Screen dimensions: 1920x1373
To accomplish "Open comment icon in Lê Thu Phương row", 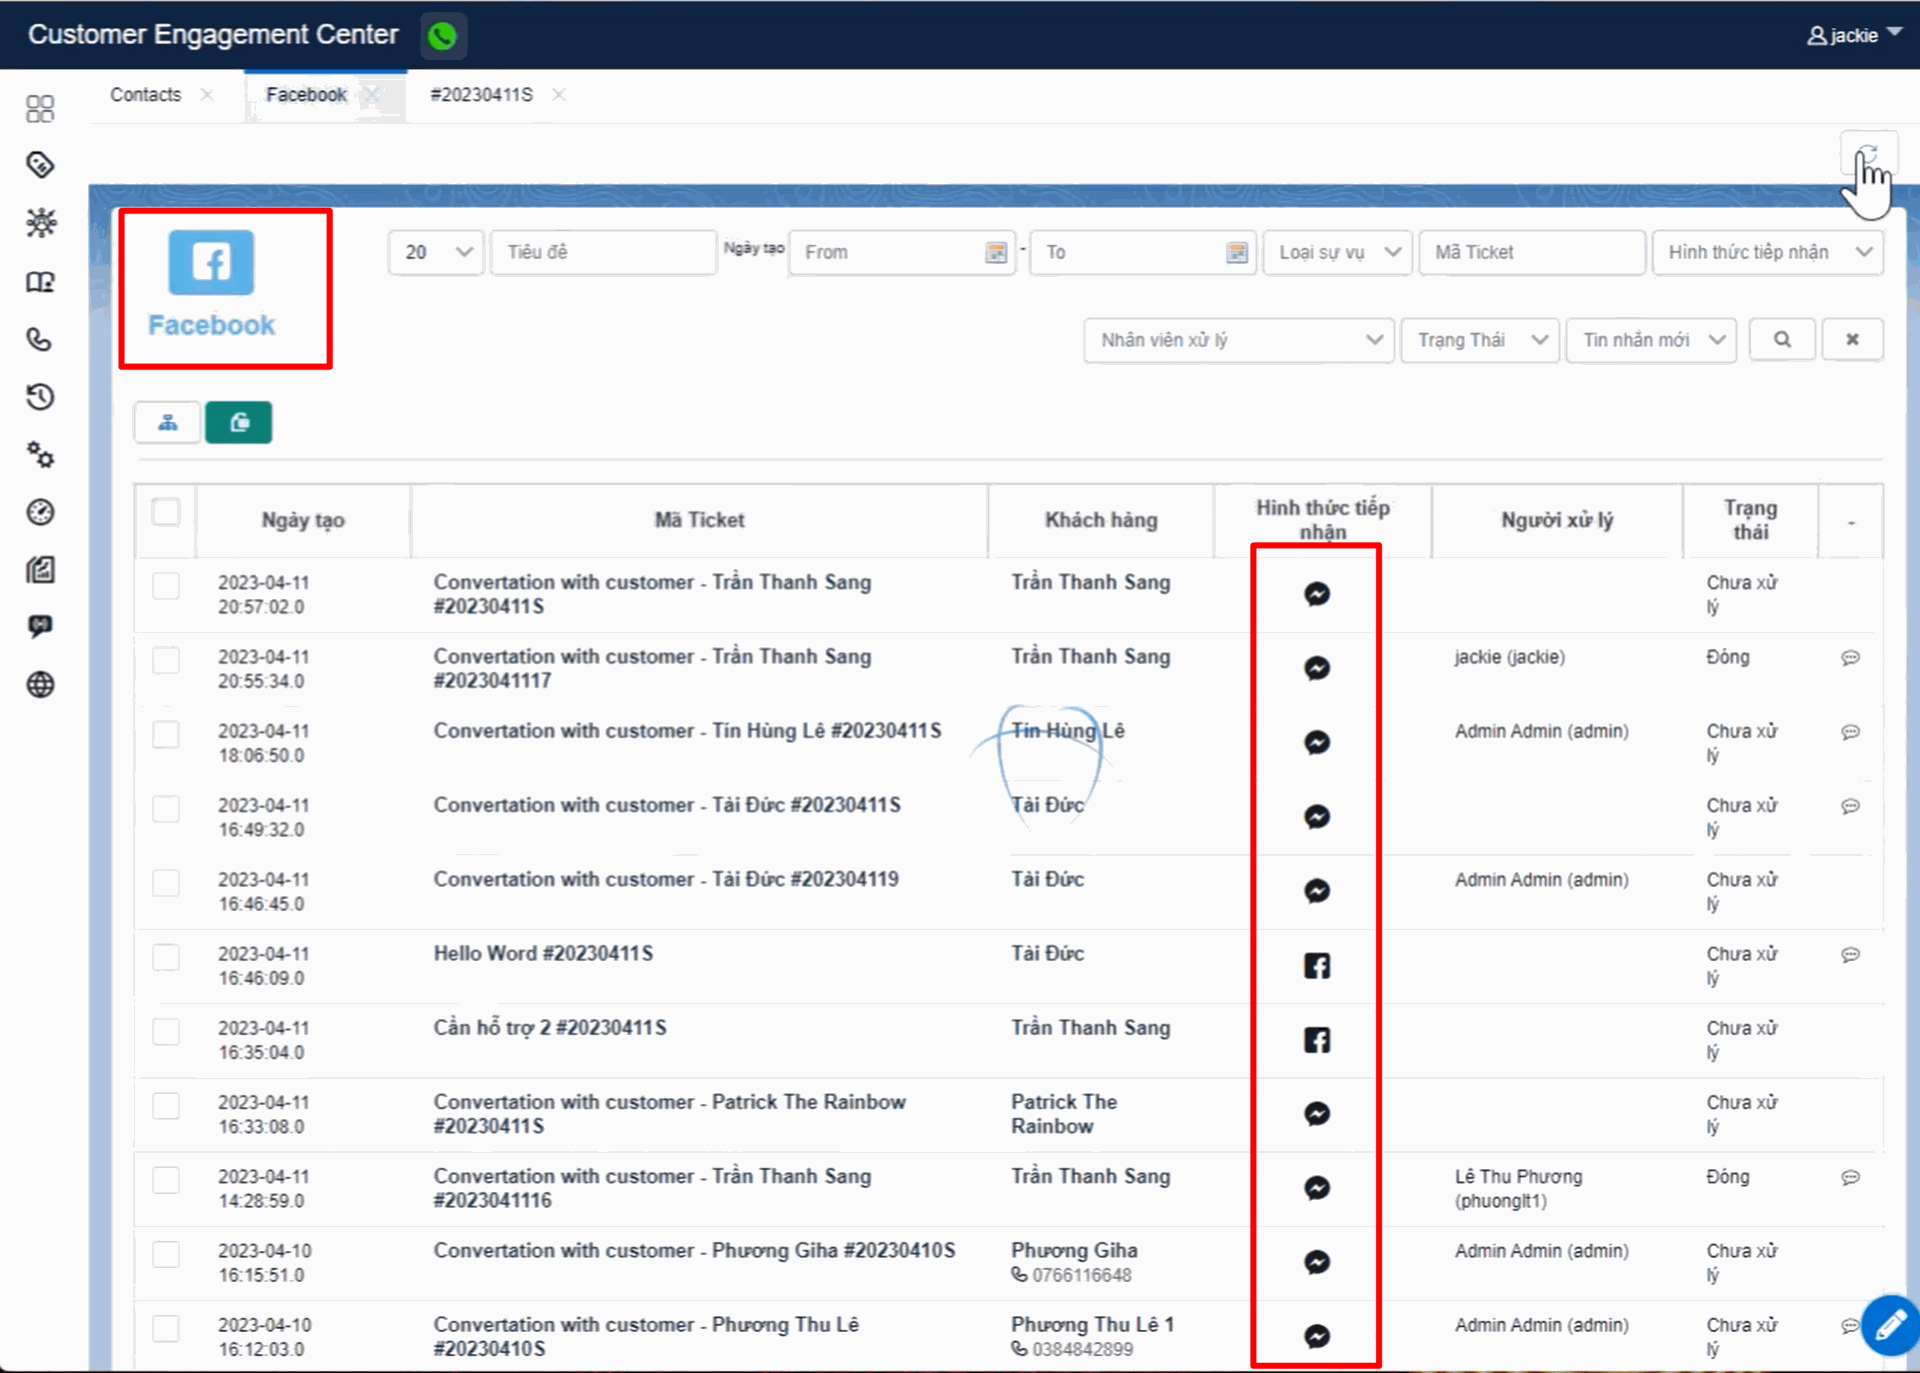I will coord(1851,1177).
